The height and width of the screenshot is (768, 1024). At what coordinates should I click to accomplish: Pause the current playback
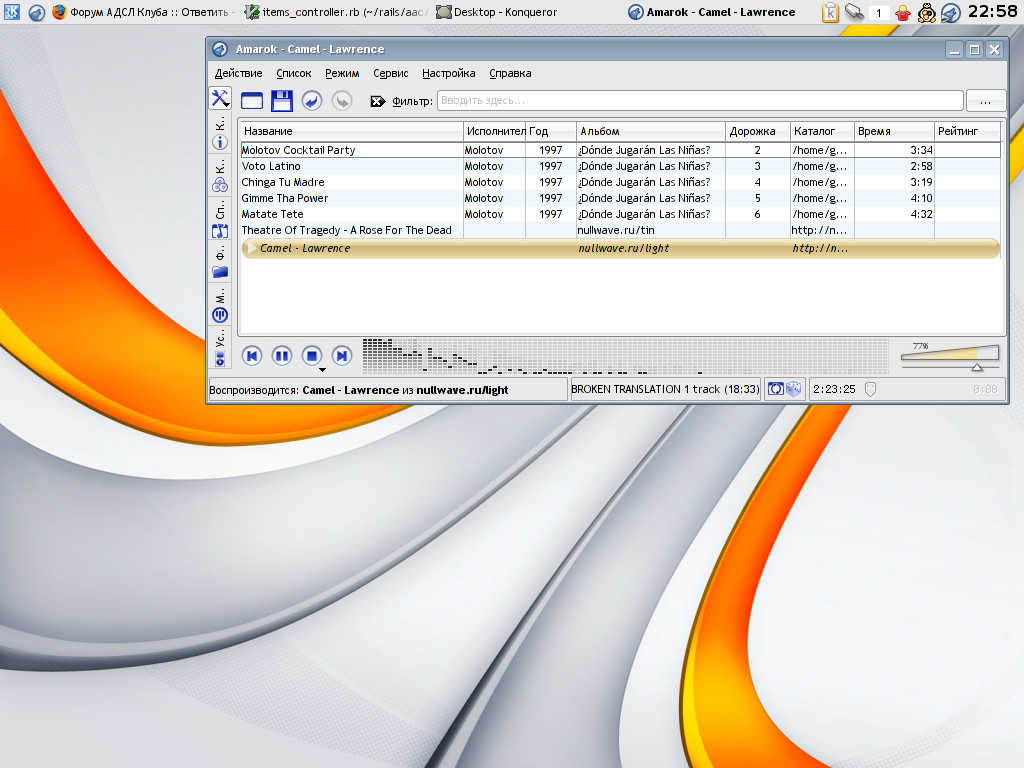[282, 355]
